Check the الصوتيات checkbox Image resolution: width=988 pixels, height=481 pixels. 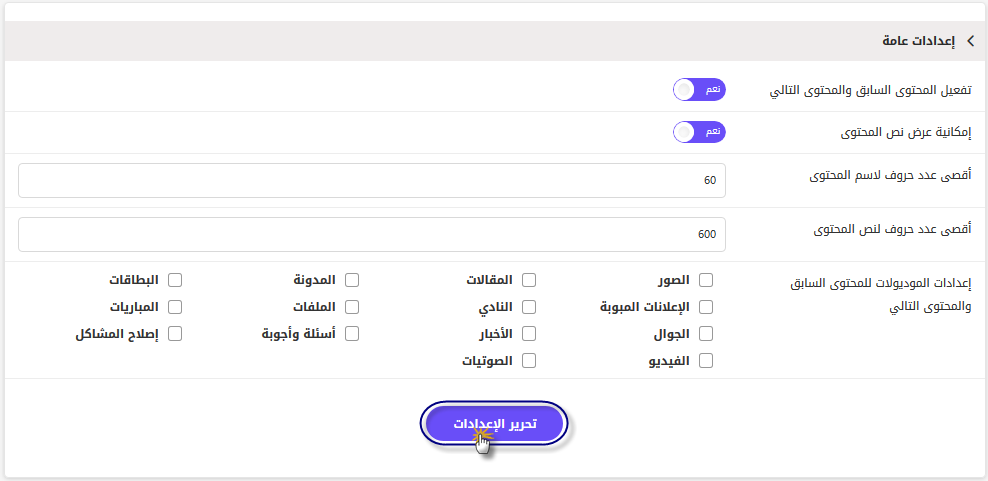click(x=529, y=361)
